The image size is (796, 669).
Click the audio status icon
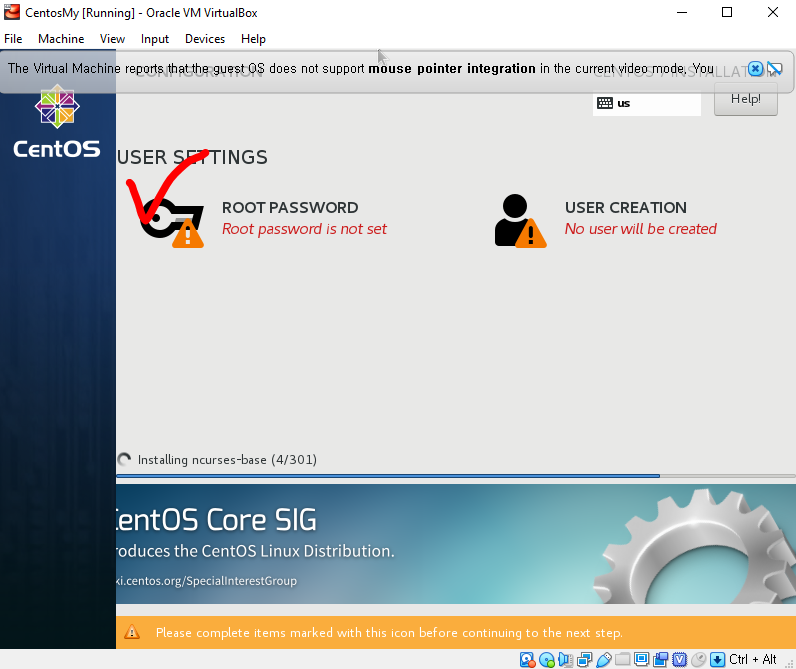coord(565,659)
